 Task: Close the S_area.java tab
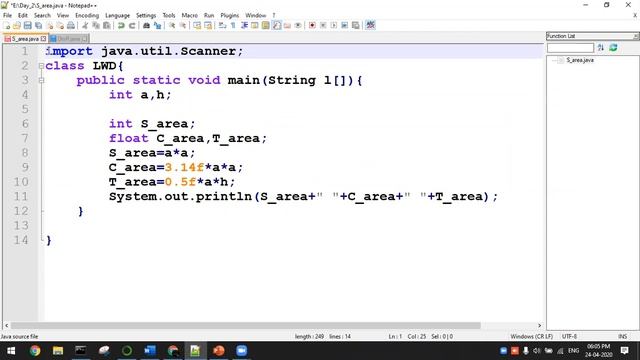click(43, 39)
